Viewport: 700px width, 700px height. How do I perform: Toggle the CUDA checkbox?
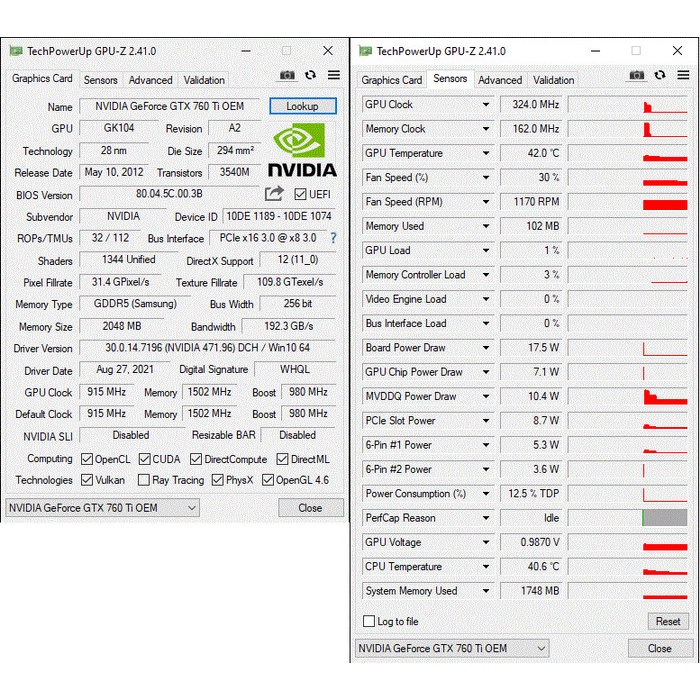point(144,459)
